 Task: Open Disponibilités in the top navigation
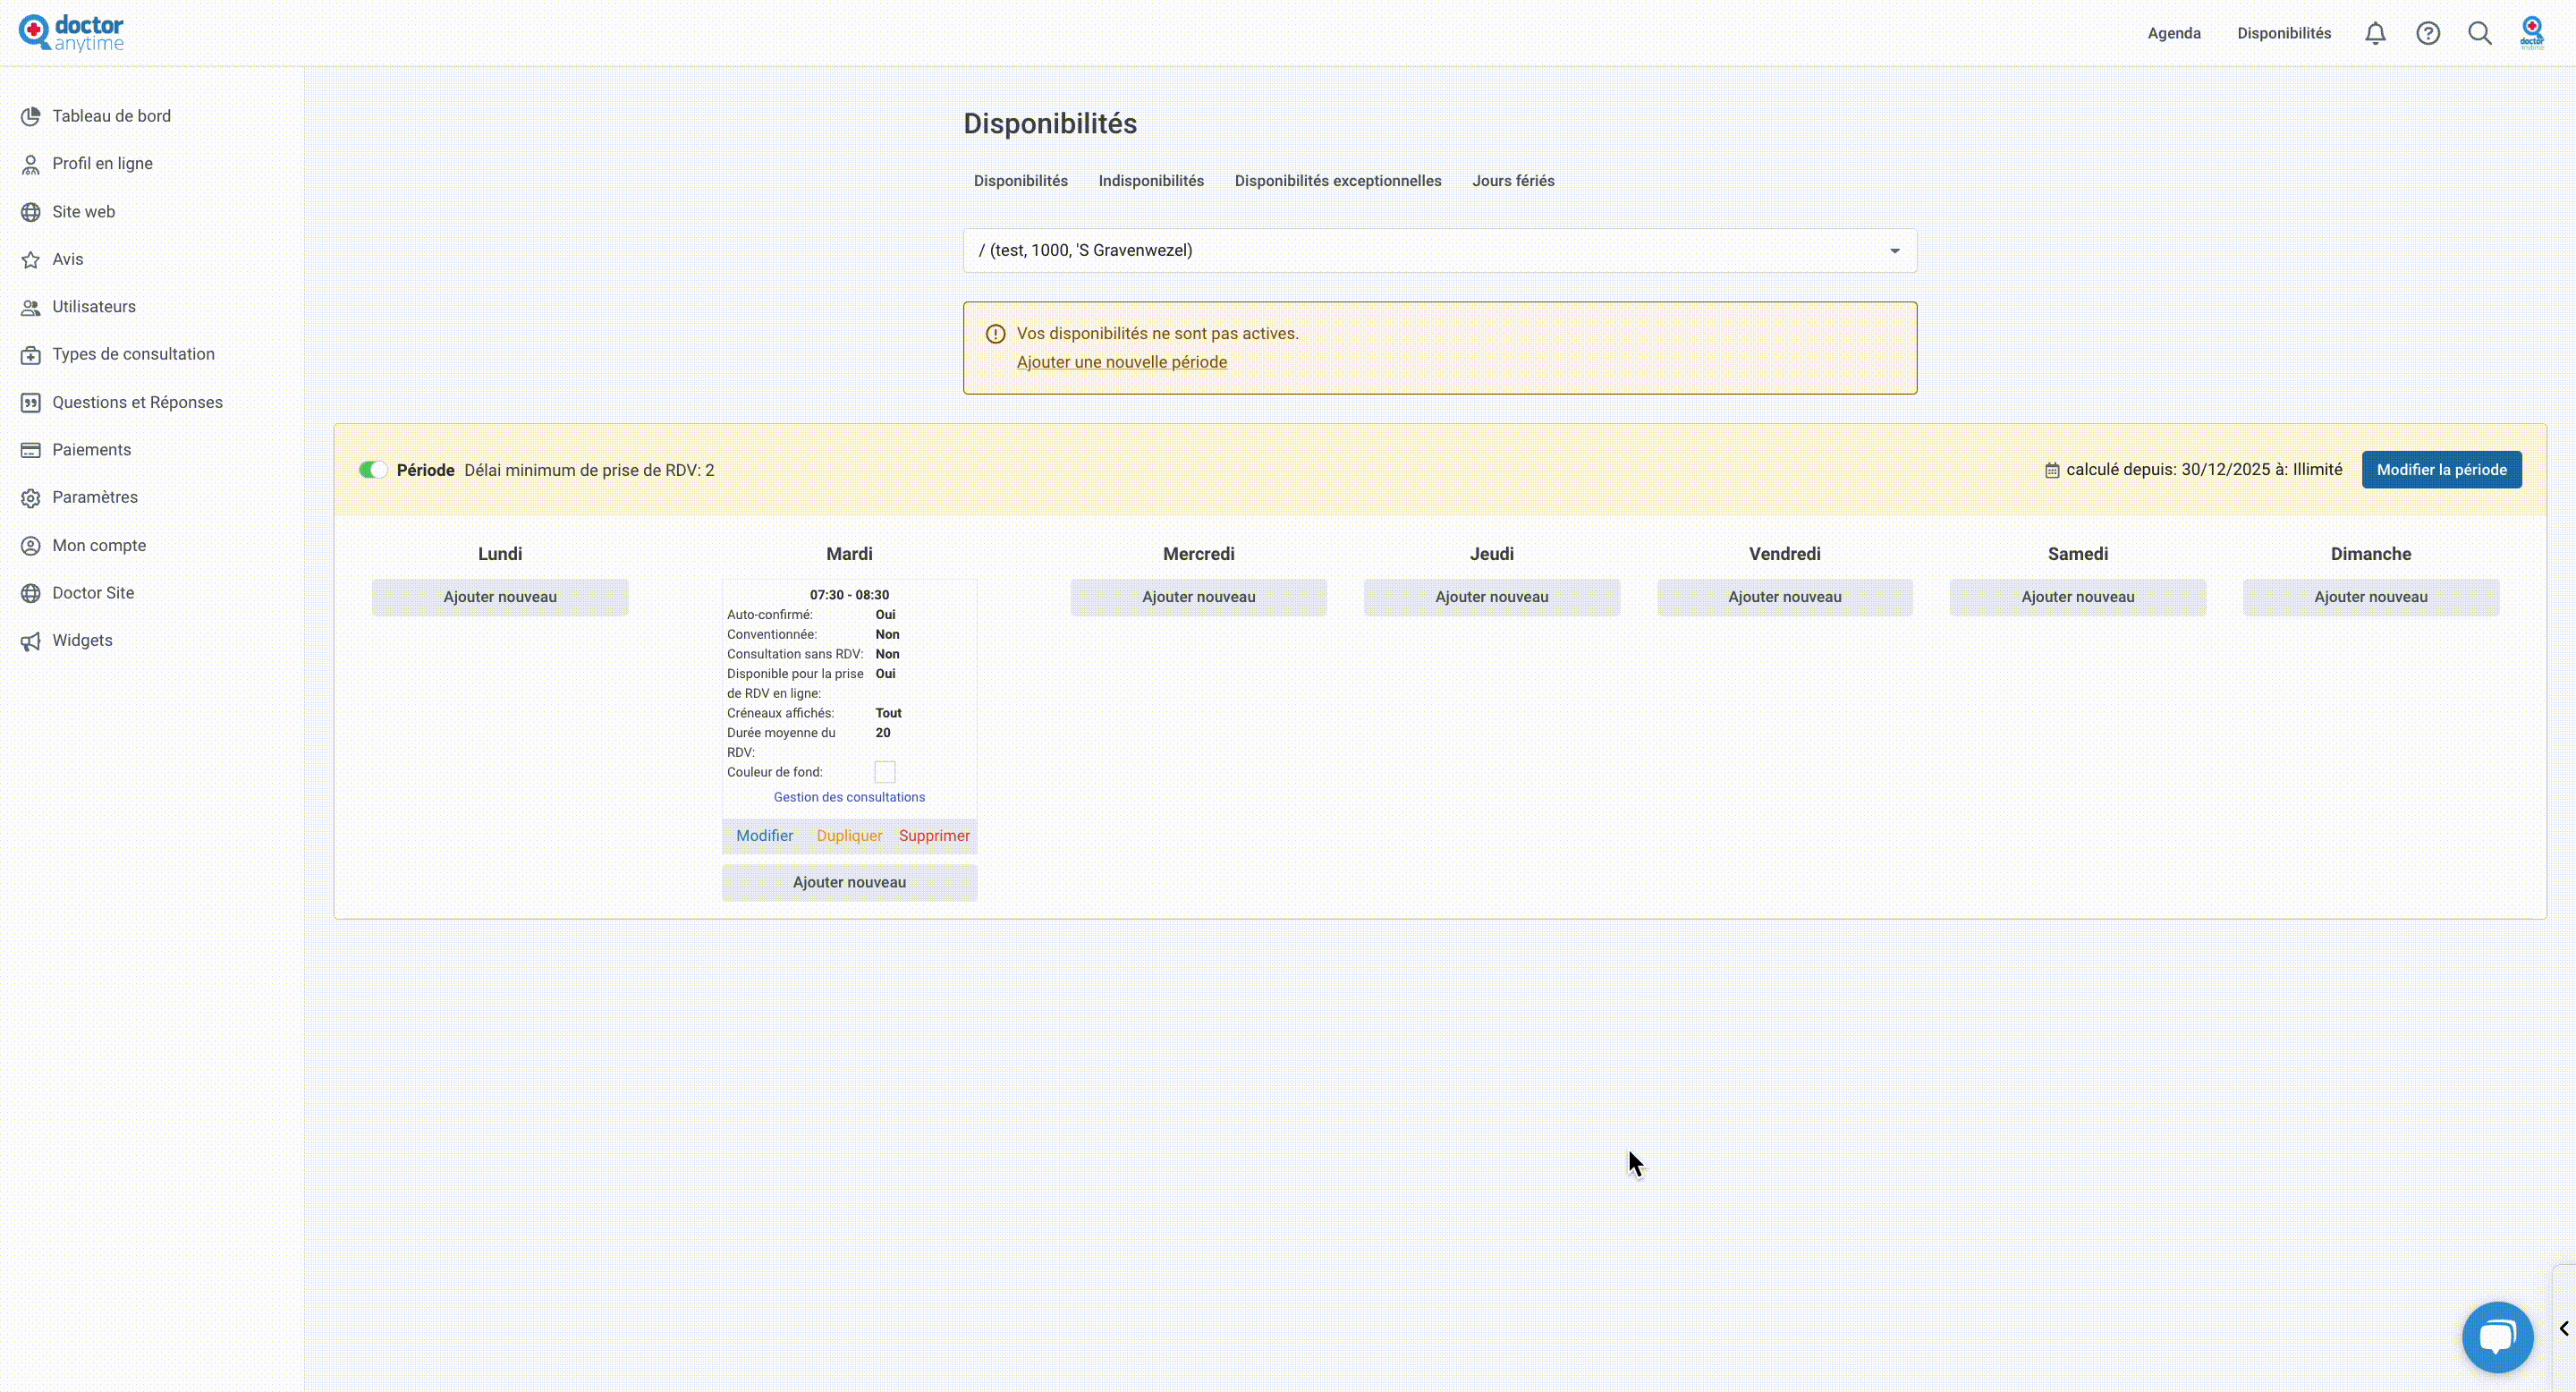2284,33
